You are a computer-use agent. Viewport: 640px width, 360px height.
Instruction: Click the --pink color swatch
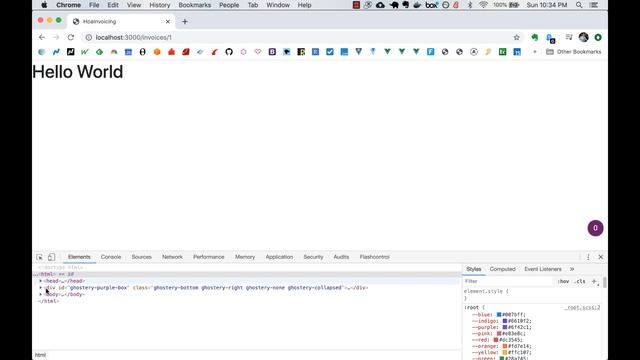point(499,333)
